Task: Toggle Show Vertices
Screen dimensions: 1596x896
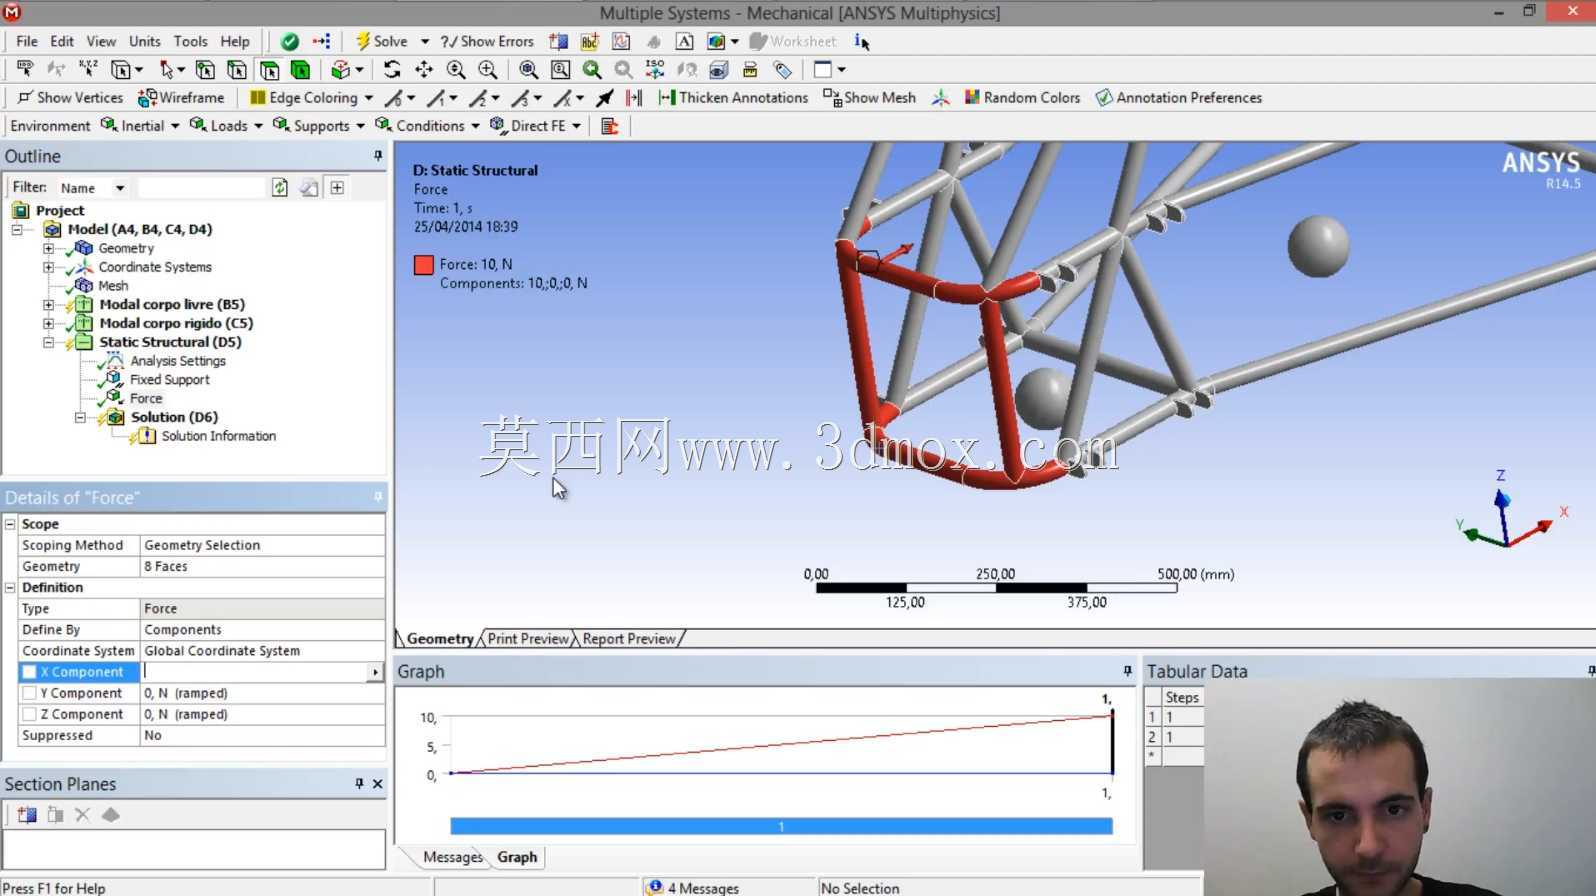Action: click(x=70, y=97)
